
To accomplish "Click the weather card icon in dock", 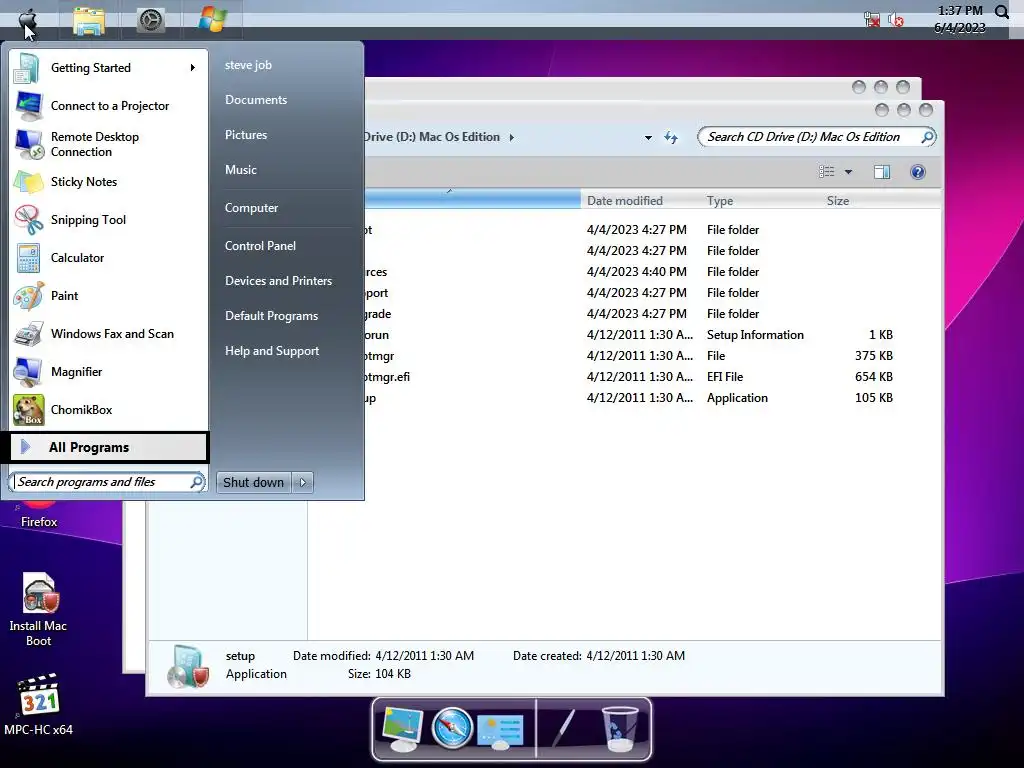I will [x=500, y=731].
